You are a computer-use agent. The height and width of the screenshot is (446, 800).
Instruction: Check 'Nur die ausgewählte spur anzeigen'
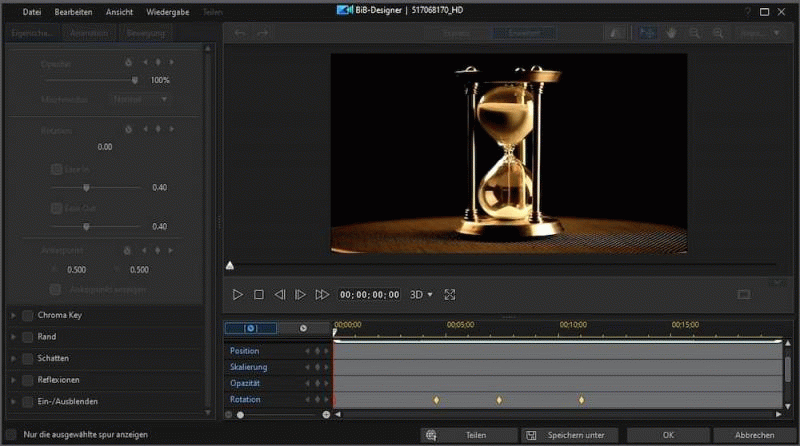point(11,435)
